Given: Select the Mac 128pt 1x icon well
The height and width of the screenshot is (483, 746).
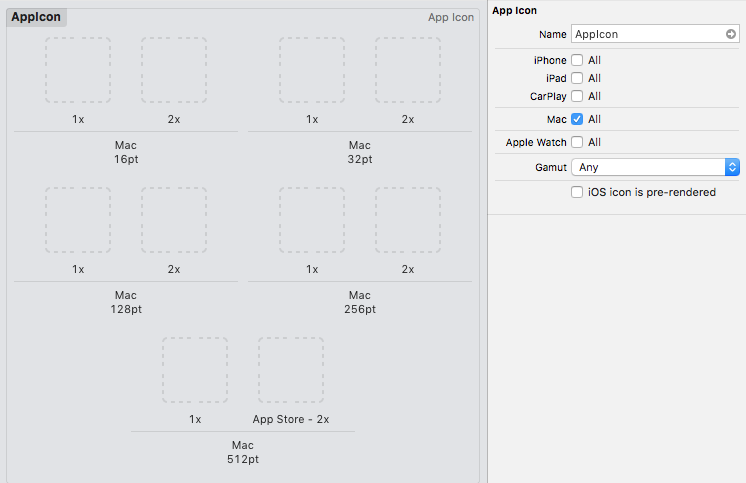Looking at the screenshot, I should pos(78,220).
